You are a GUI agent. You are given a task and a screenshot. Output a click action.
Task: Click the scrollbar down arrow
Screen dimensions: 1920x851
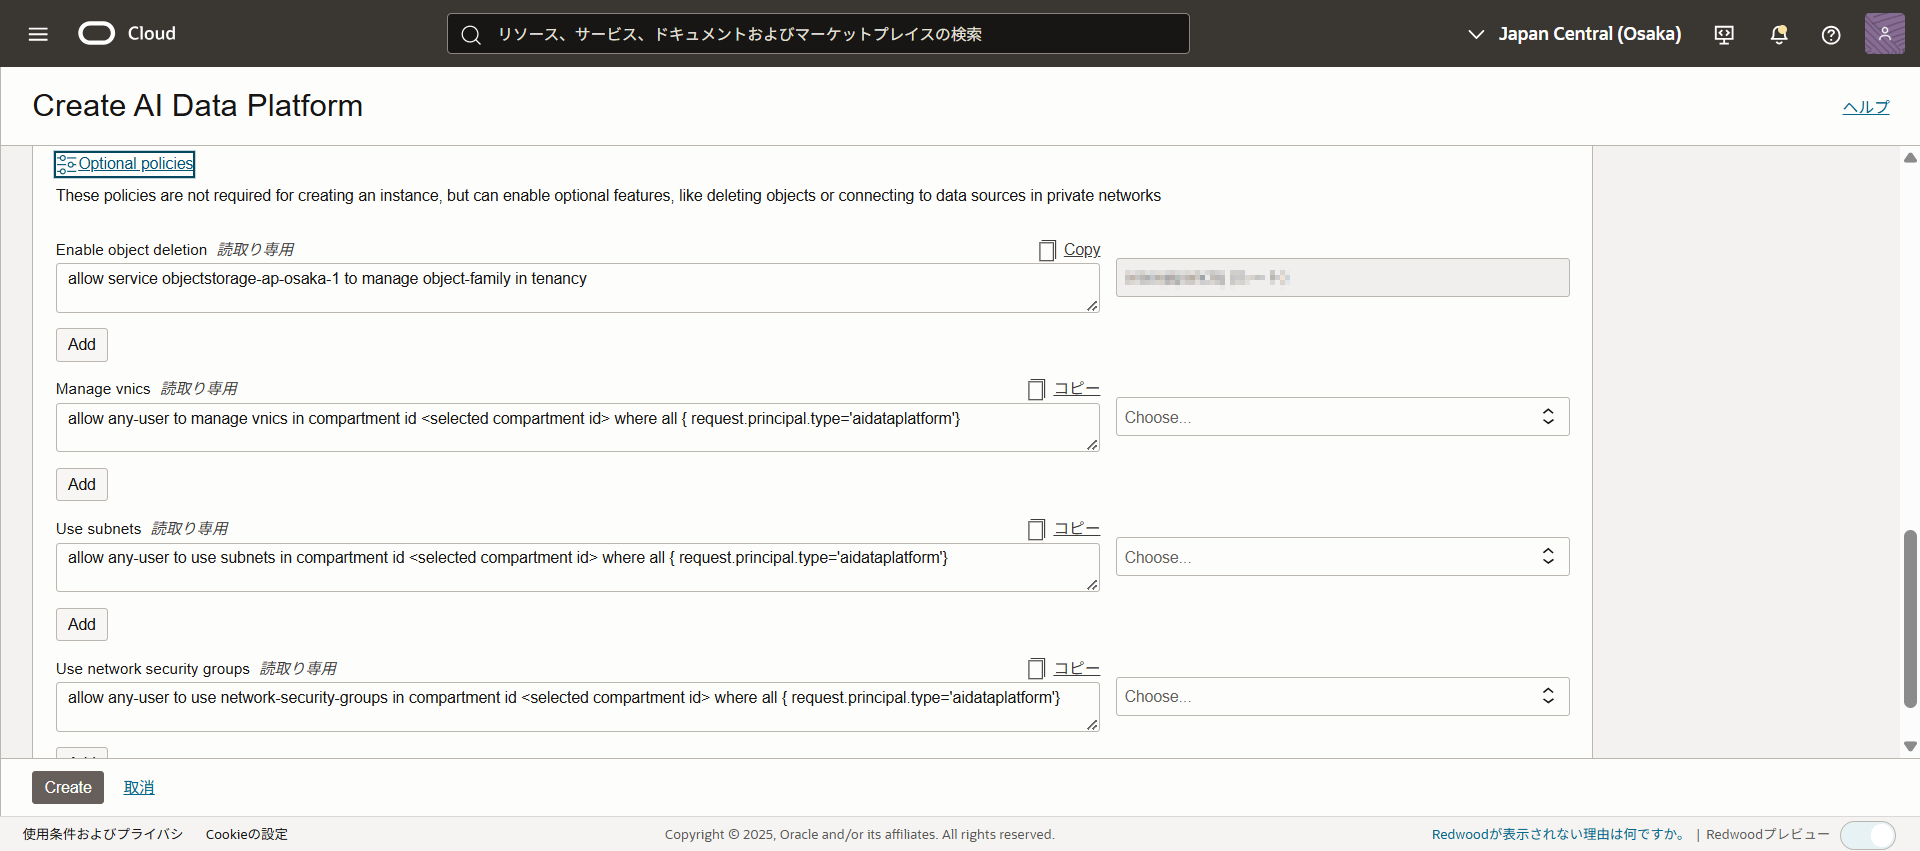1910,746
